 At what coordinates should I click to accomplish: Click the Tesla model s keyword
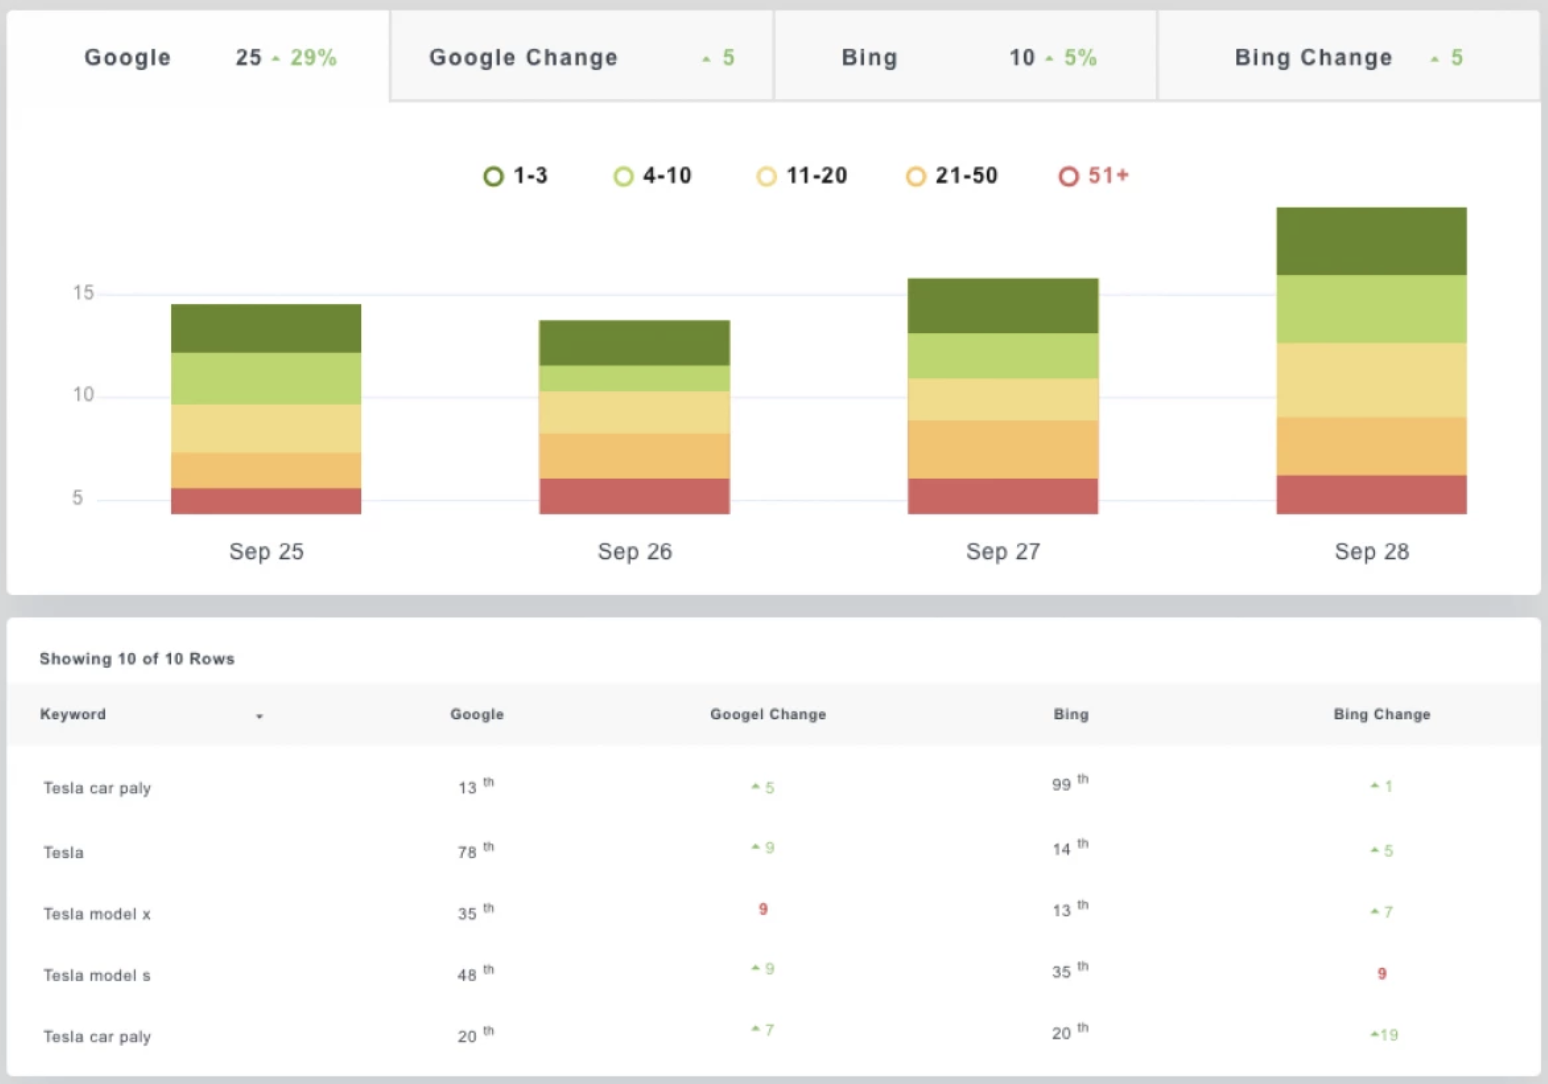click(x=97, y=975)
